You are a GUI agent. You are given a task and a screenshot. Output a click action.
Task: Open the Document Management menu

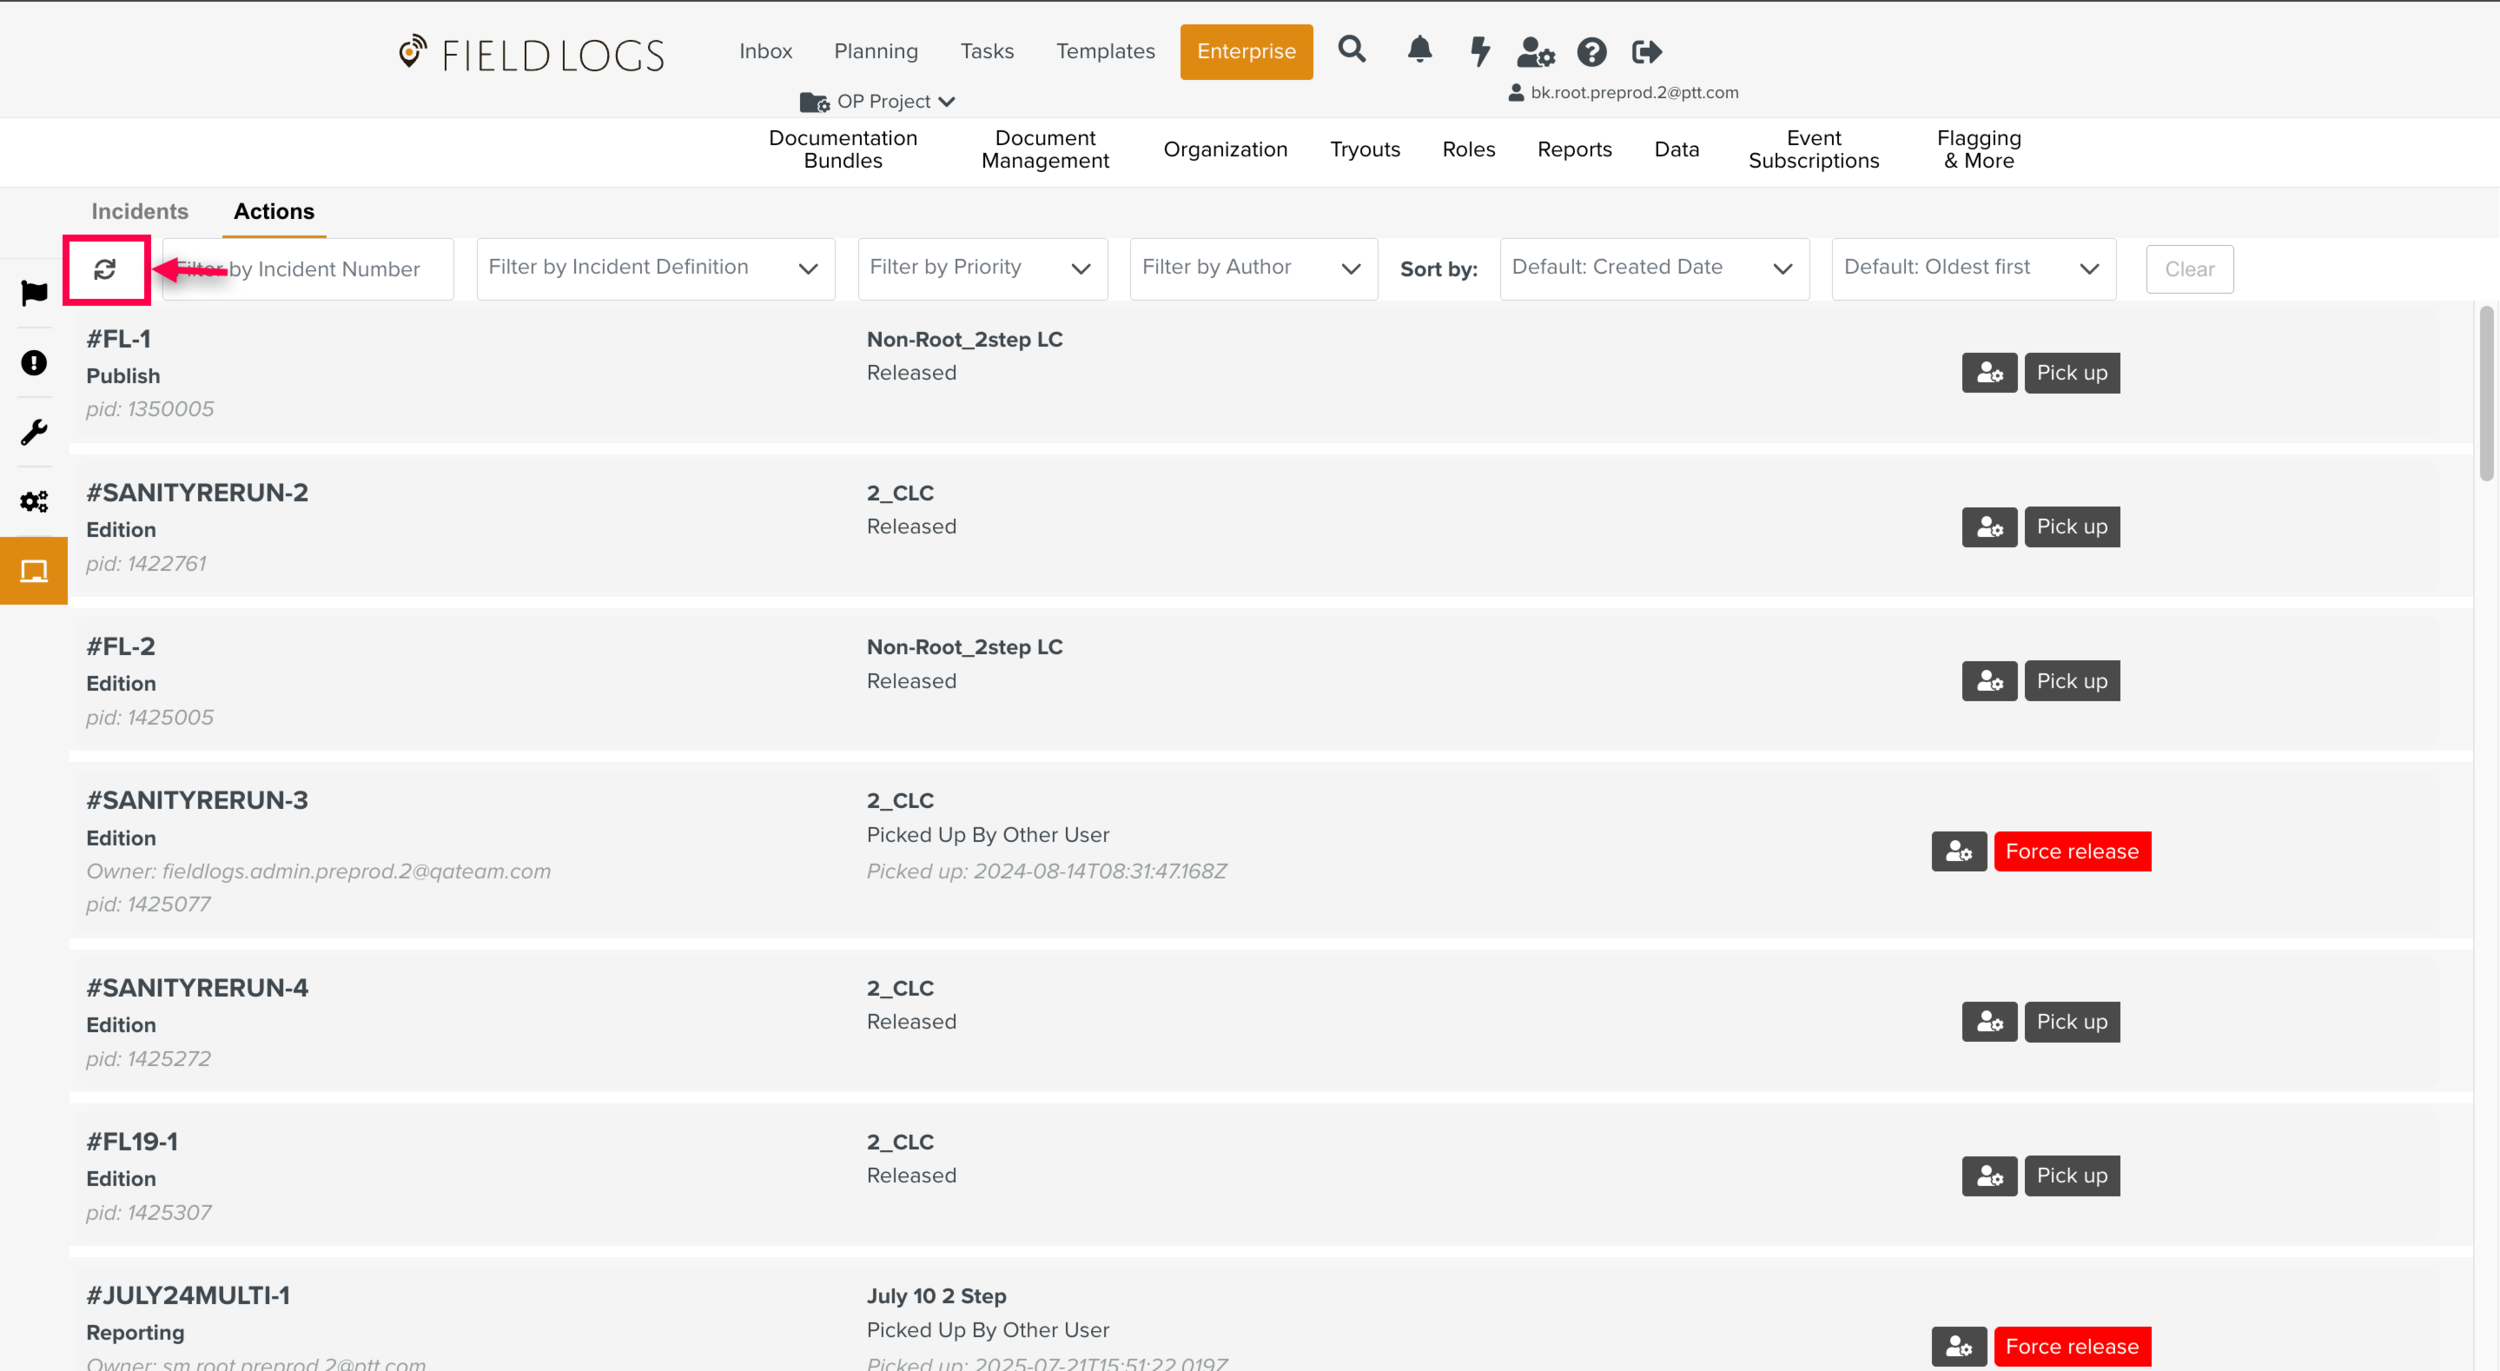tap(1044, 149)
